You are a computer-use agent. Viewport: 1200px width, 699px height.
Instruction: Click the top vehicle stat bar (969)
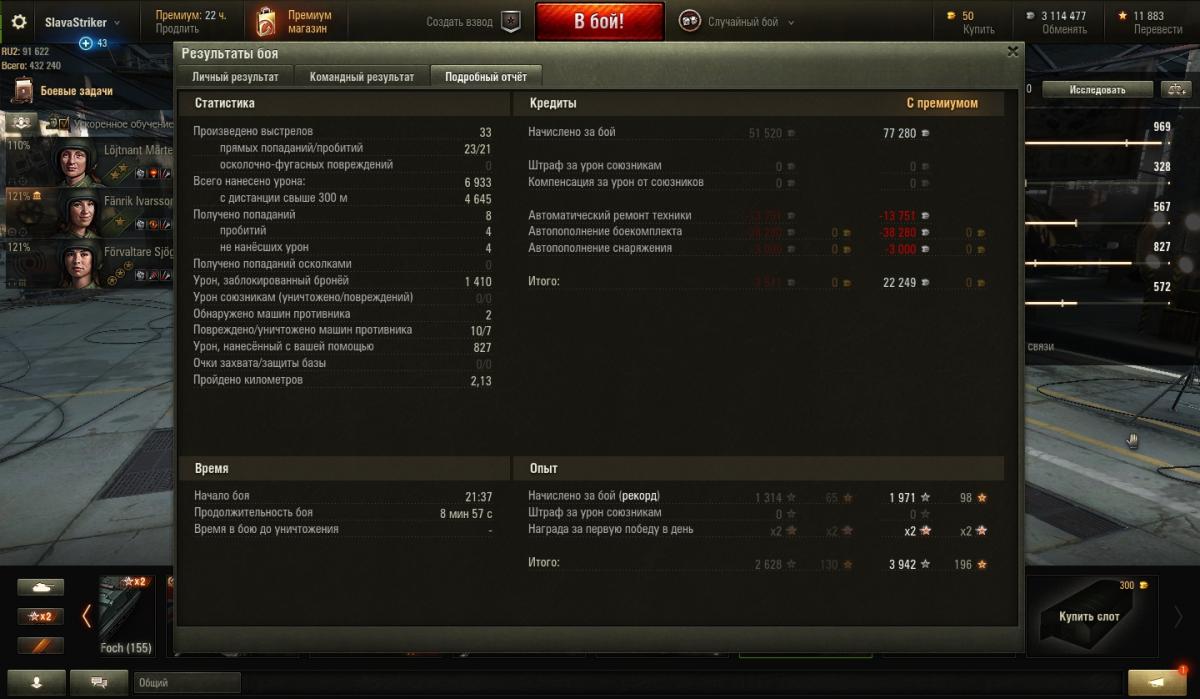[1099, 142]
